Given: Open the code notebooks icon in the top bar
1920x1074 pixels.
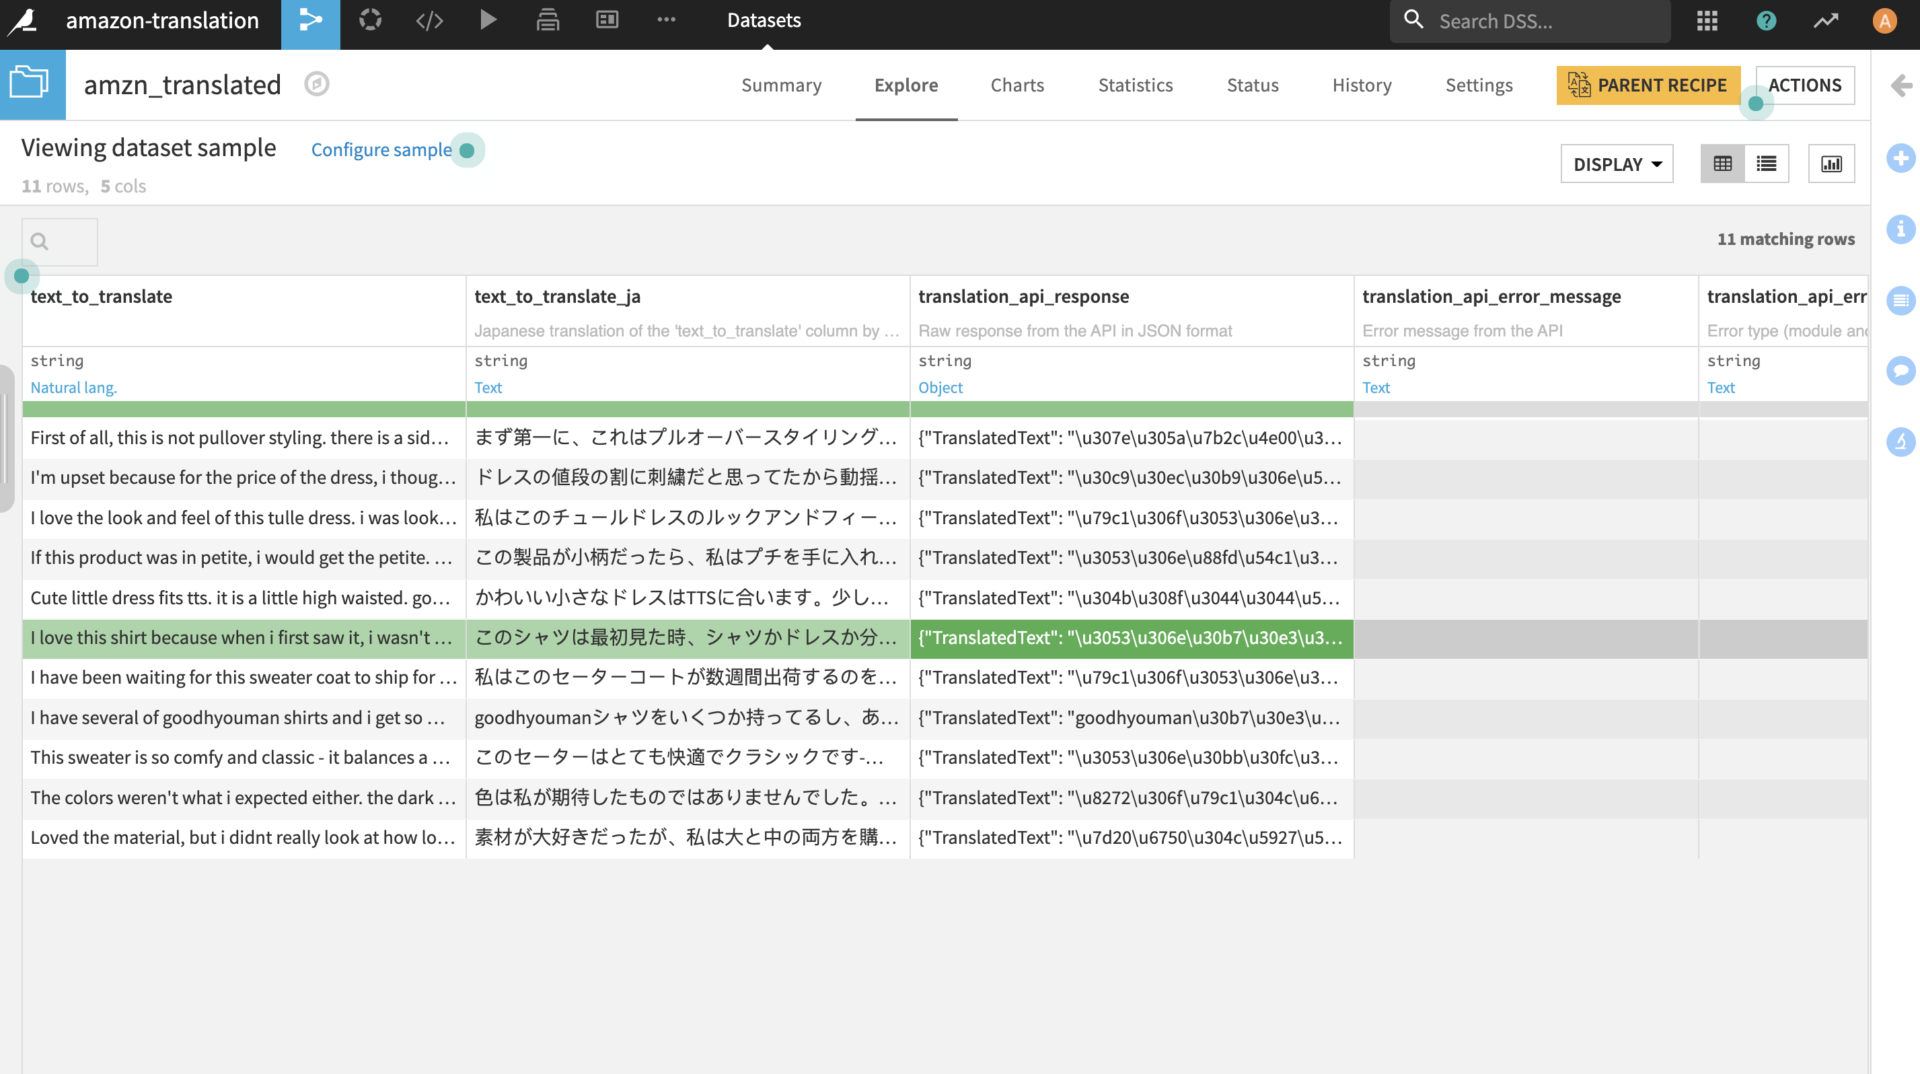Looking at the screenshot, I should (430, 20).
